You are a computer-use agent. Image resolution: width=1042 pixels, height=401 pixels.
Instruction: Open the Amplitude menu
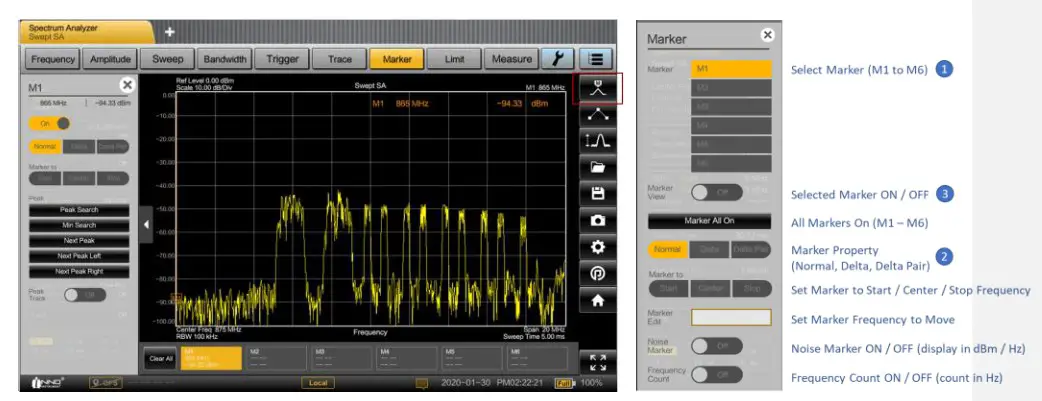click(x=110, y=59)
